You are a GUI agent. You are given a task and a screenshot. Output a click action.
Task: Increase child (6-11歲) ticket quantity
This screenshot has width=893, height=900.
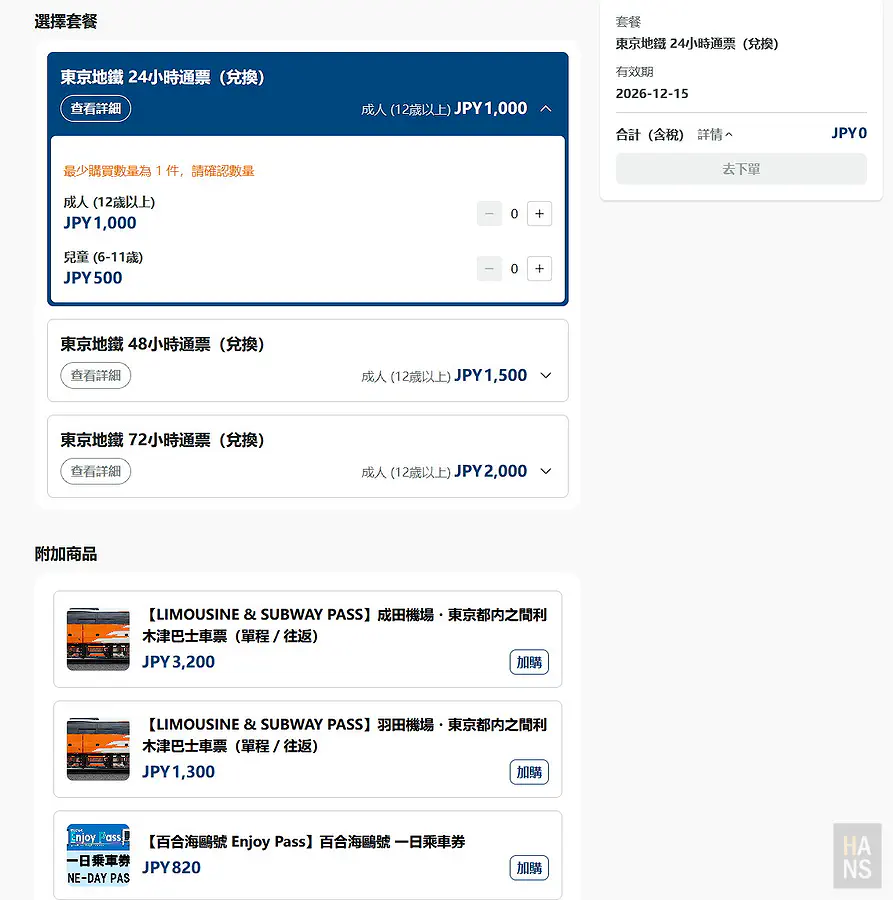coord(539,269)
